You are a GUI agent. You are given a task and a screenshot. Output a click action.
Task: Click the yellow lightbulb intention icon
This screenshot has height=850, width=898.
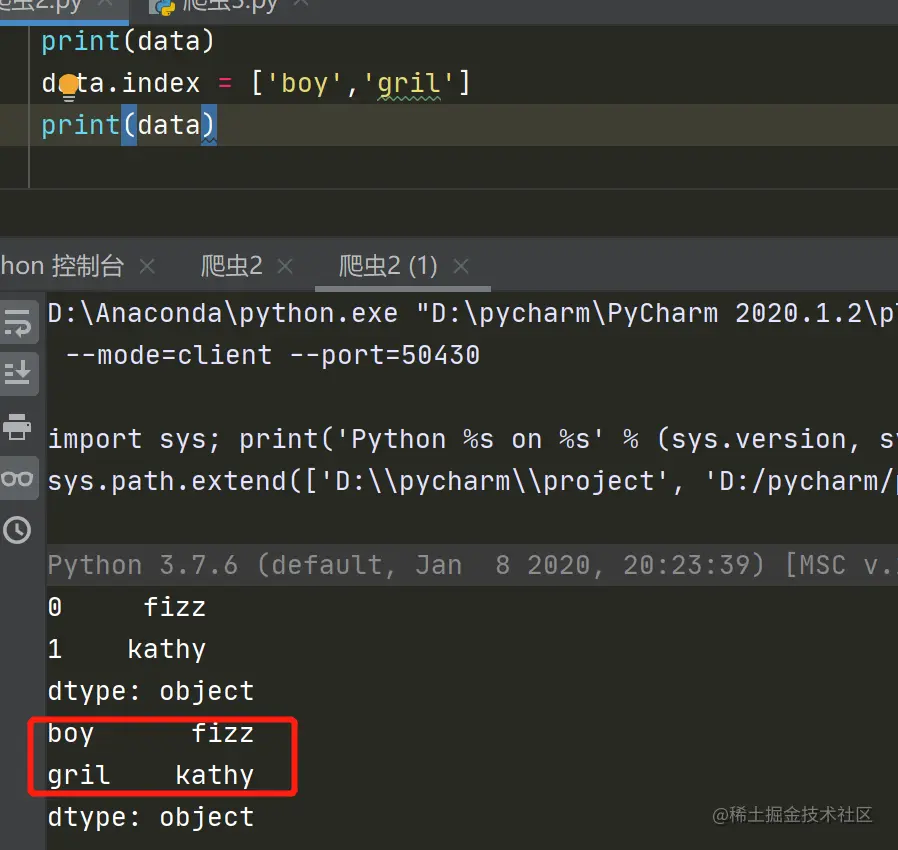(x=69, y=86)
